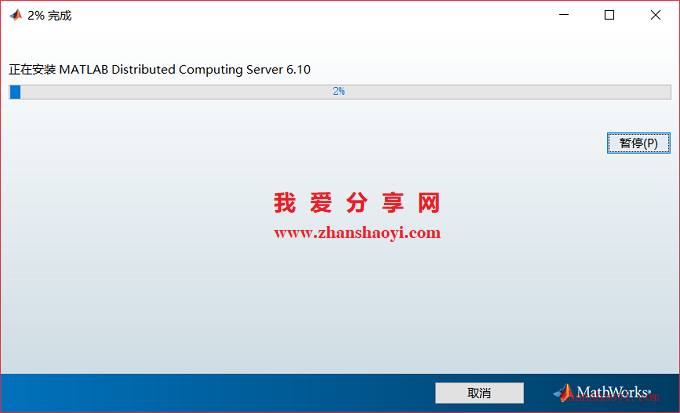Open the www.zhanshaoyi.com watermark link
Screen dimensions: 680x413
coord(357,233)
